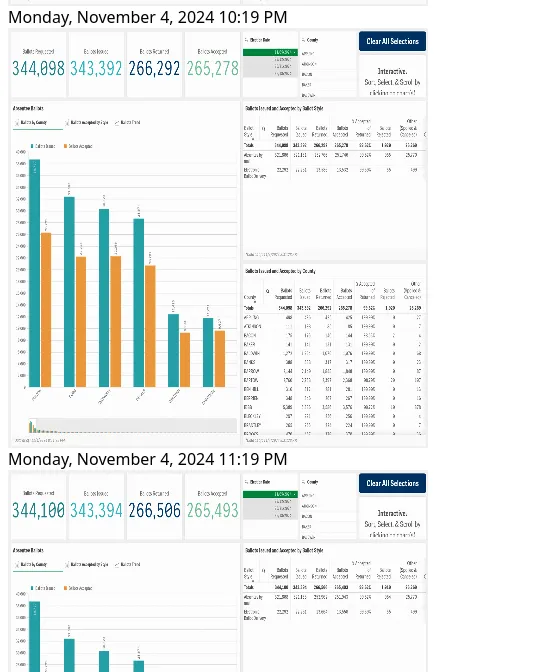Sort by Ballots Requested header in 10:19 PM County table

coord(284,294)
